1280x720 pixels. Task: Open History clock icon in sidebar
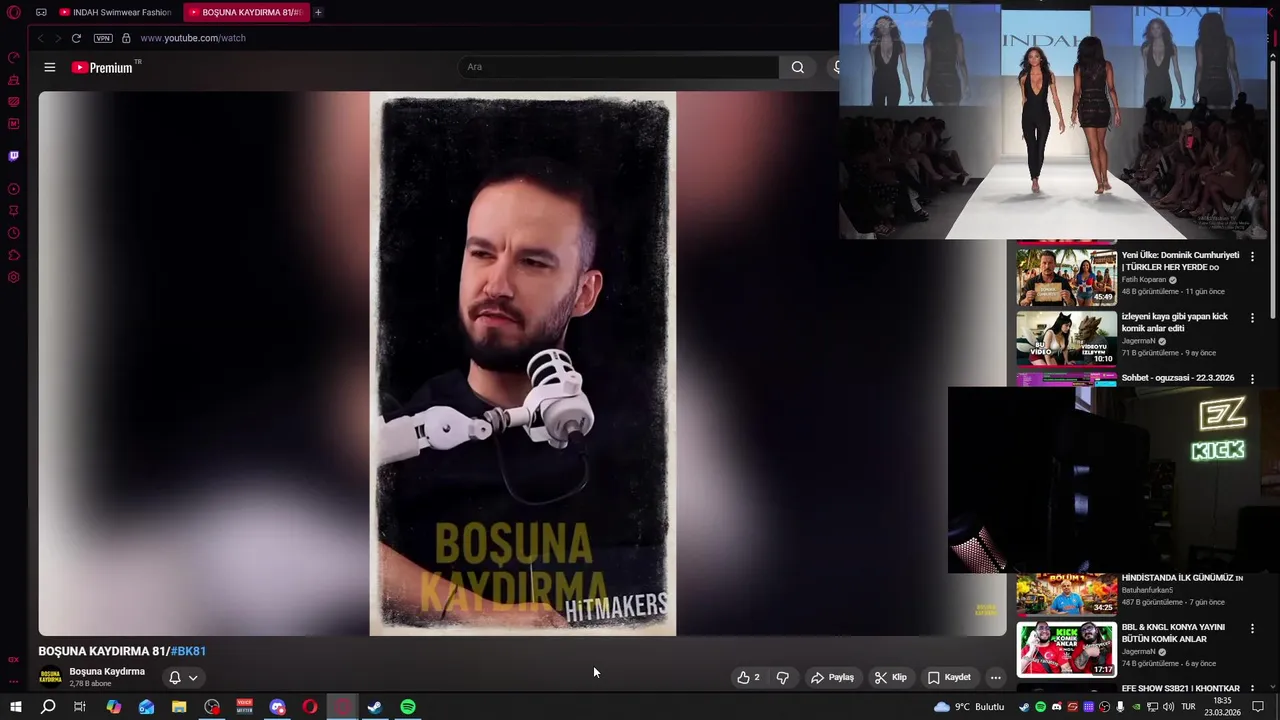click(14, 233)
